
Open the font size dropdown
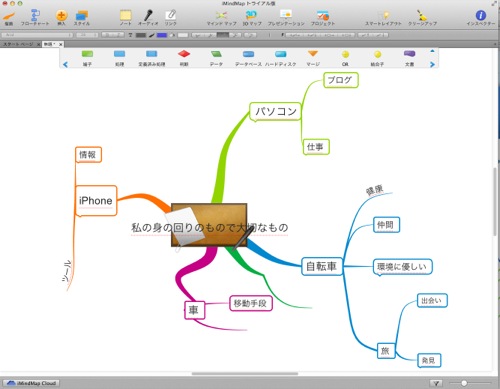point(87,35)
